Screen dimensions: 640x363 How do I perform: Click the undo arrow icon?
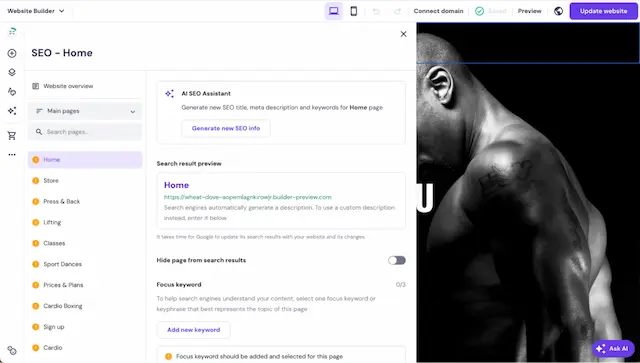click(376, 11)
